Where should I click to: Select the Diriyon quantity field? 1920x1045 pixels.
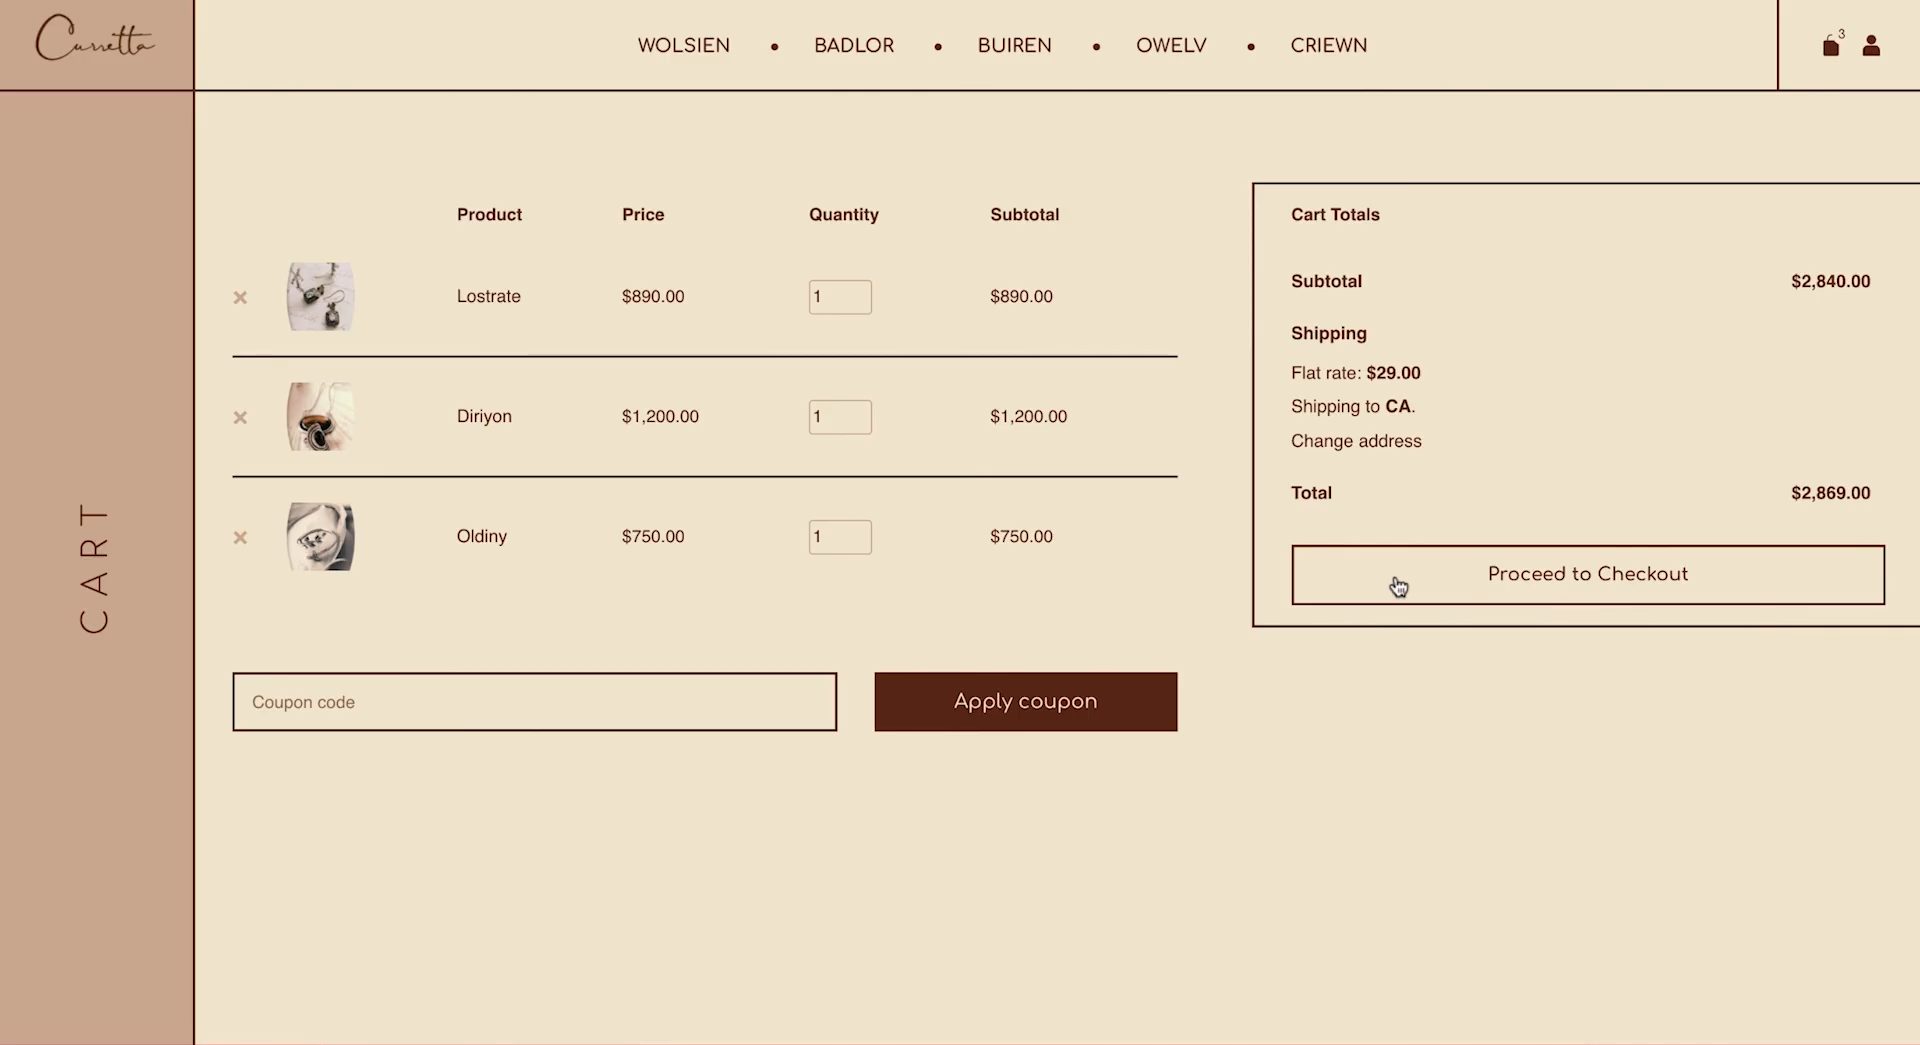click(839, 417)
